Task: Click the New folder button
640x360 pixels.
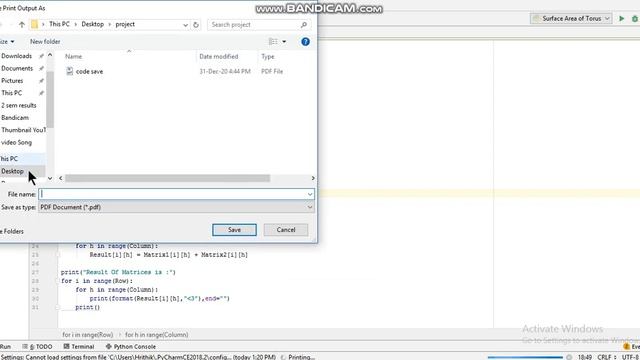Action: coord(45,42)
